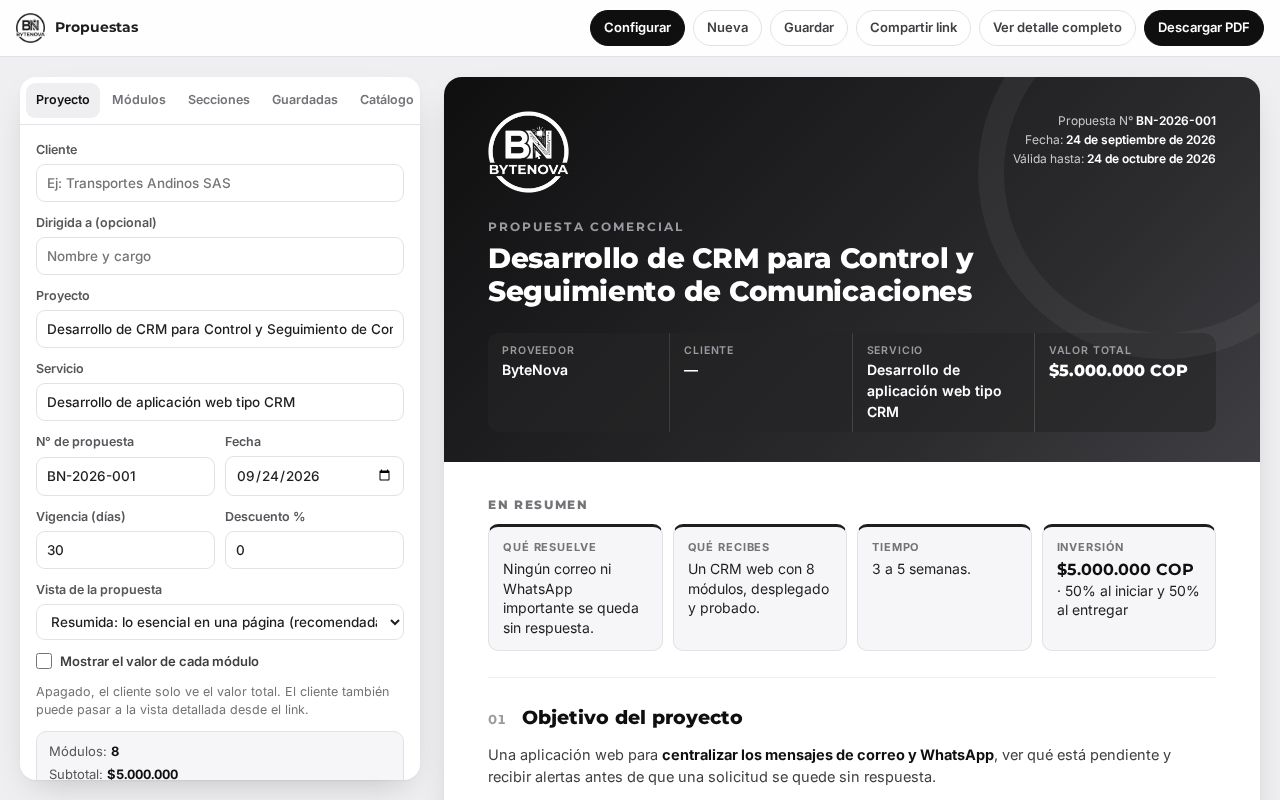Download the proposal with 'Descargar PDF'
1280x800 pixels.
[1204, 28]
